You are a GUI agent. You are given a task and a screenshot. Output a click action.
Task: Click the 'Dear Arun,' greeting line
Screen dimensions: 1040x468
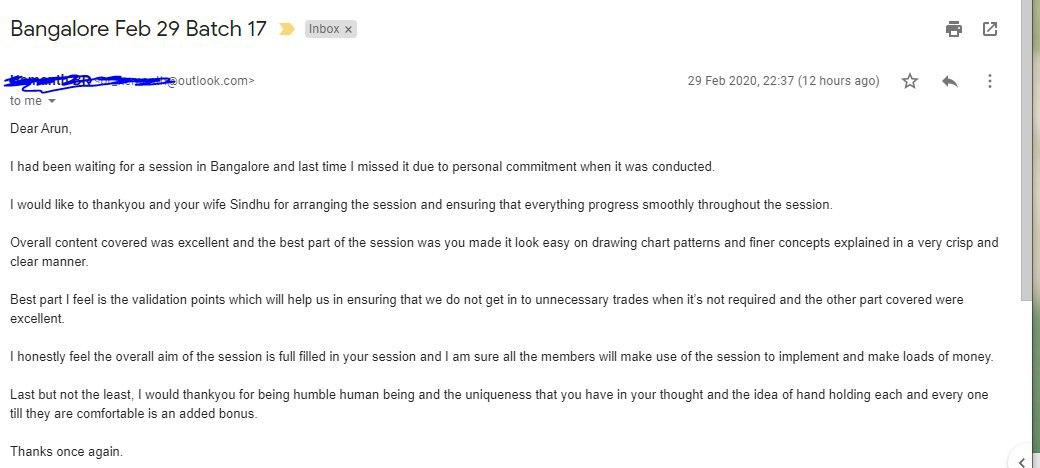pyautogui.click(x=40, y=129)
